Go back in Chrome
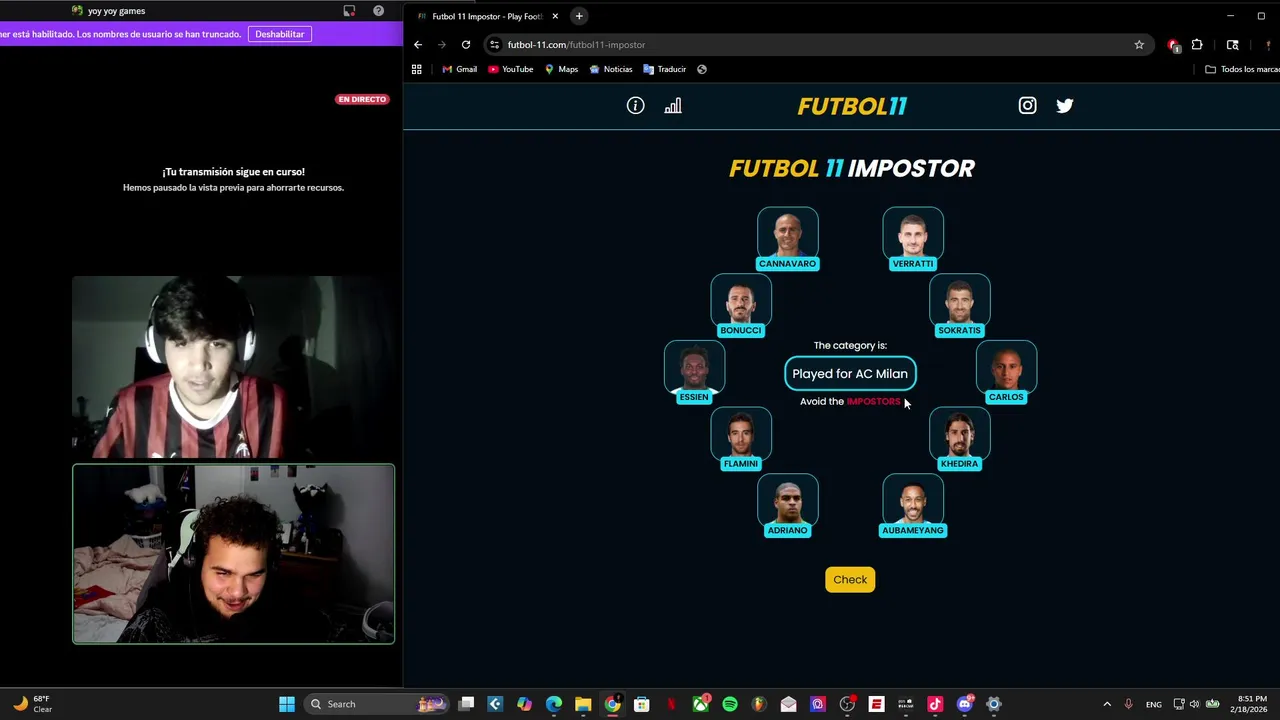Viewport: 1280px width, 720px height. coord(418,44)
